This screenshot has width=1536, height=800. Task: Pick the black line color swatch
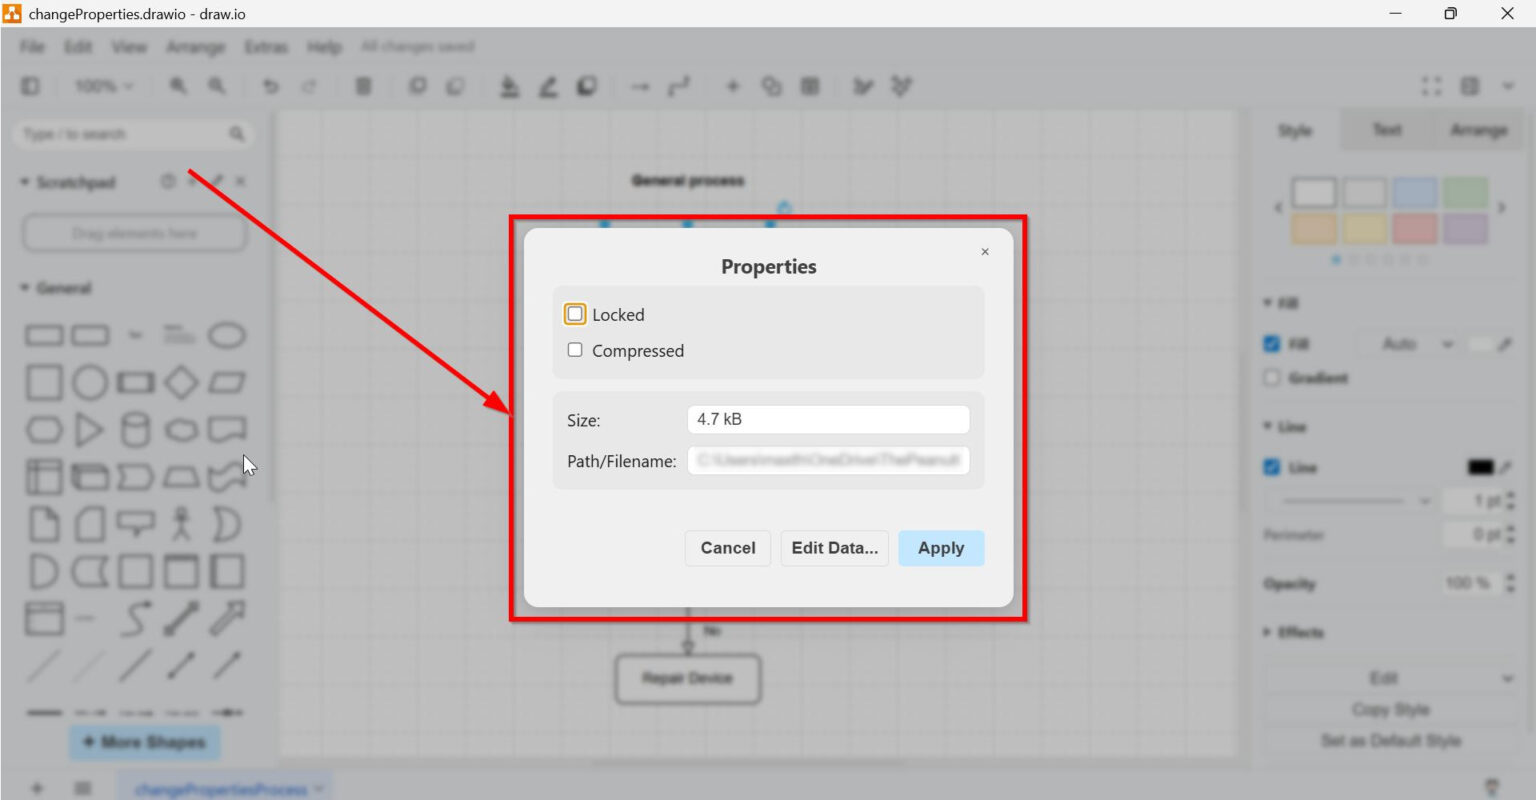click(x=1480, y=467)
